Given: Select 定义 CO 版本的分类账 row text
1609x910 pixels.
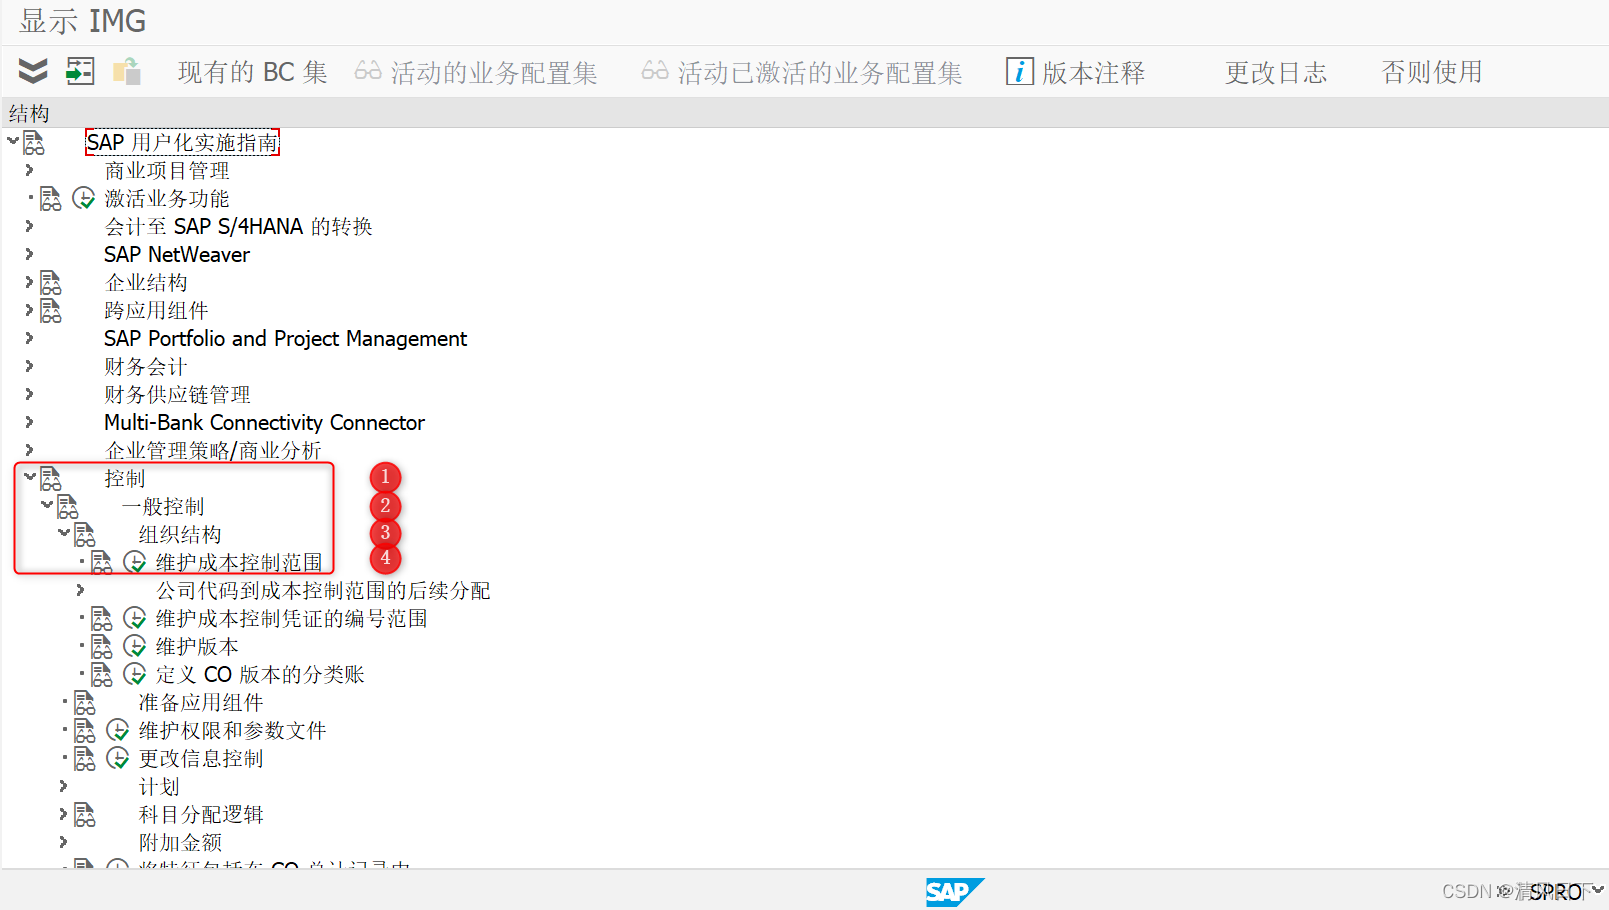Looking at the screenshot, I should [260, 675].
